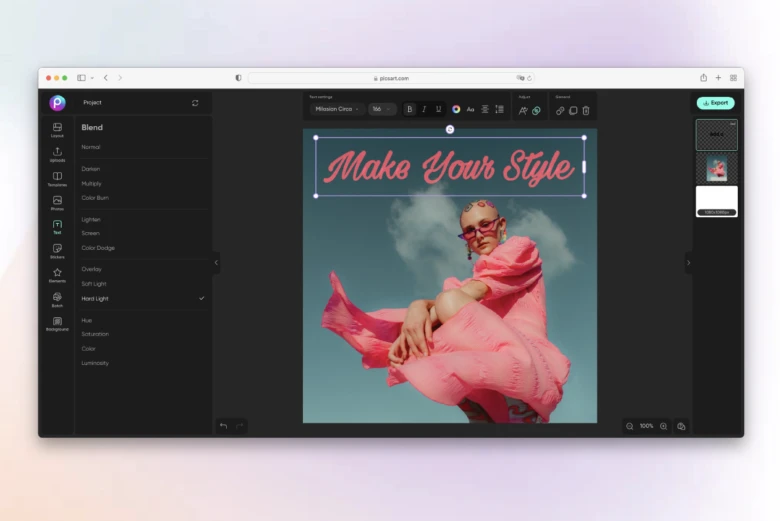
Task: Collapse the left Blend panel
Action: 216,262
